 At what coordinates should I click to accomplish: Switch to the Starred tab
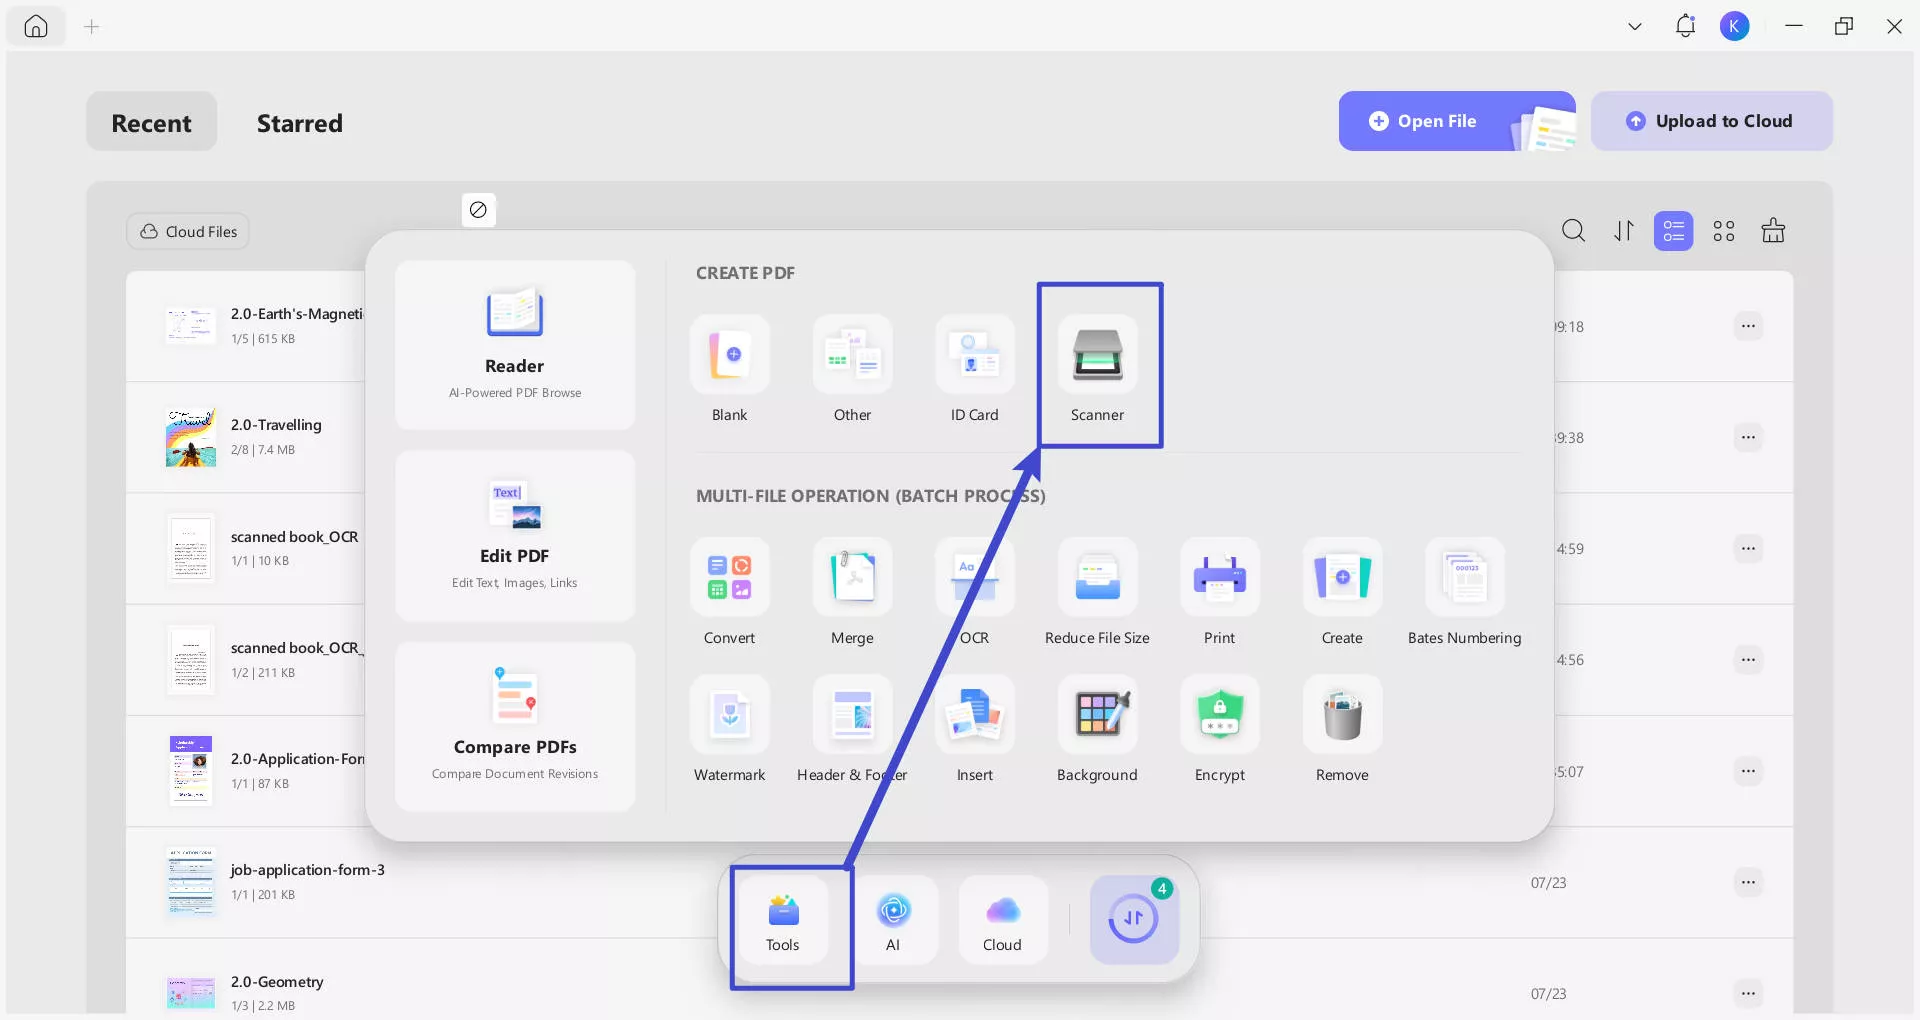299,123
